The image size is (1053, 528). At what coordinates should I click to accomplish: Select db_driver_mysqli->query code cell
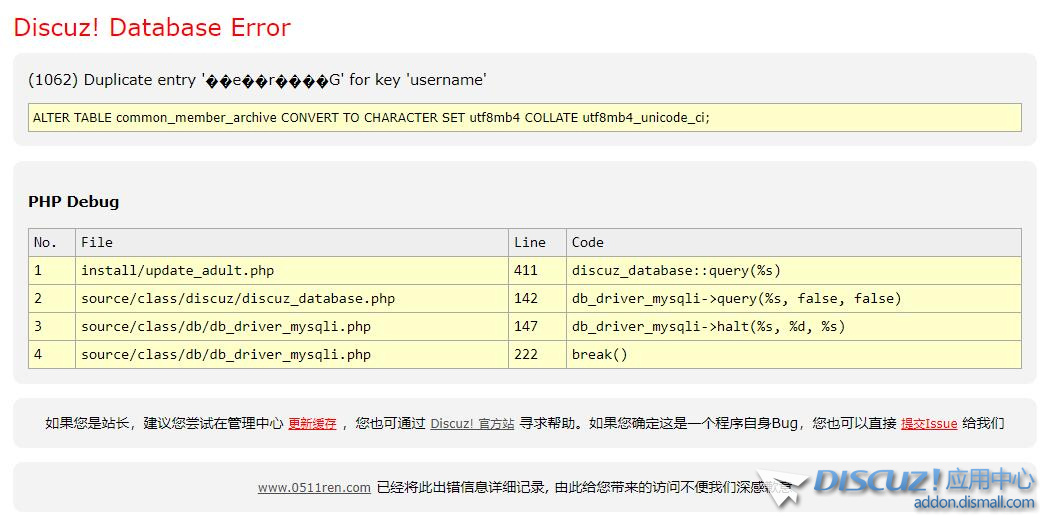pyautogui.click(x=794, y=298)
